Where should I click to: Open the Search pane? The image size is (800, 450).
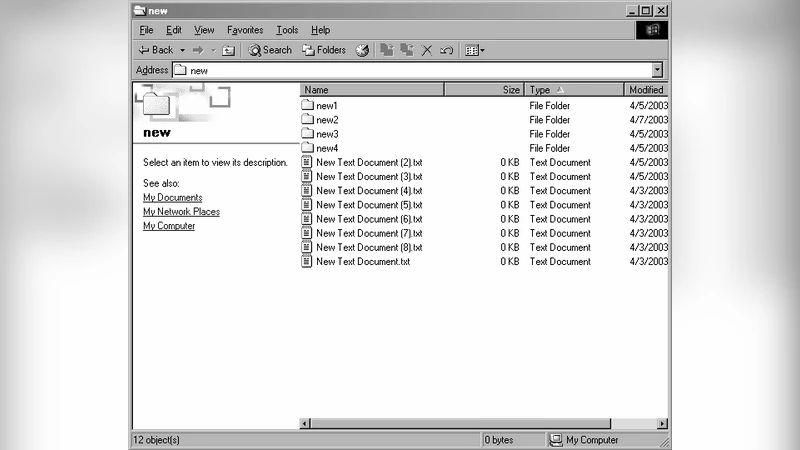(270, 50)
